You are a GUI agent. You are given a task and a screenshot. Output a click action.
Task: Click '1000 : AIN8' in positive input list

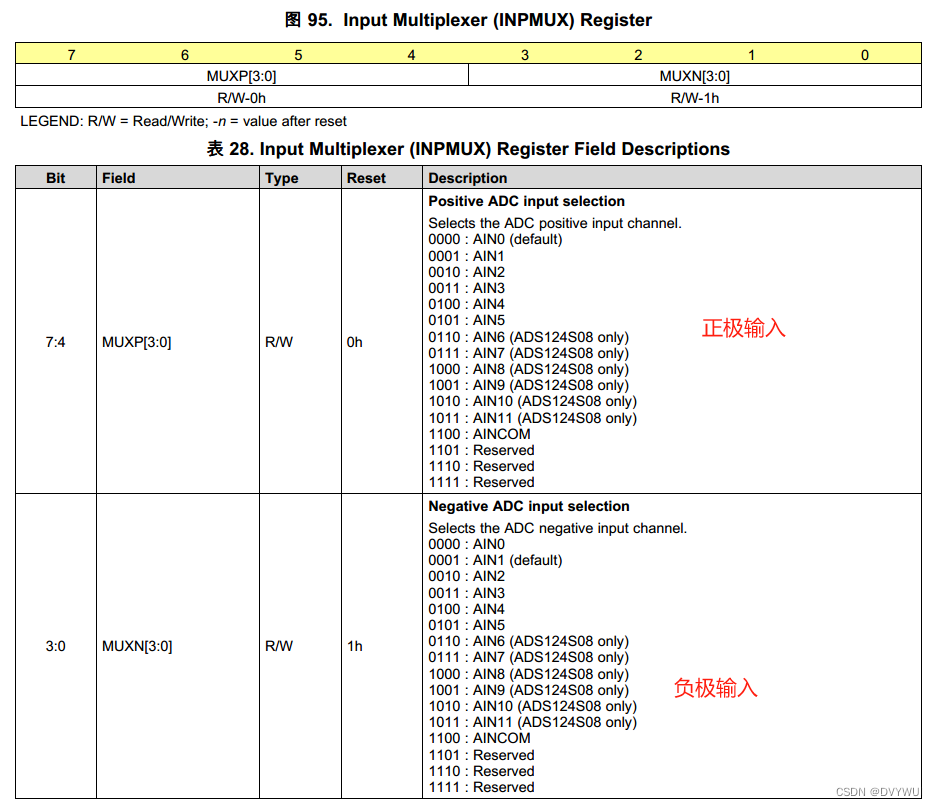coord(529,370)
